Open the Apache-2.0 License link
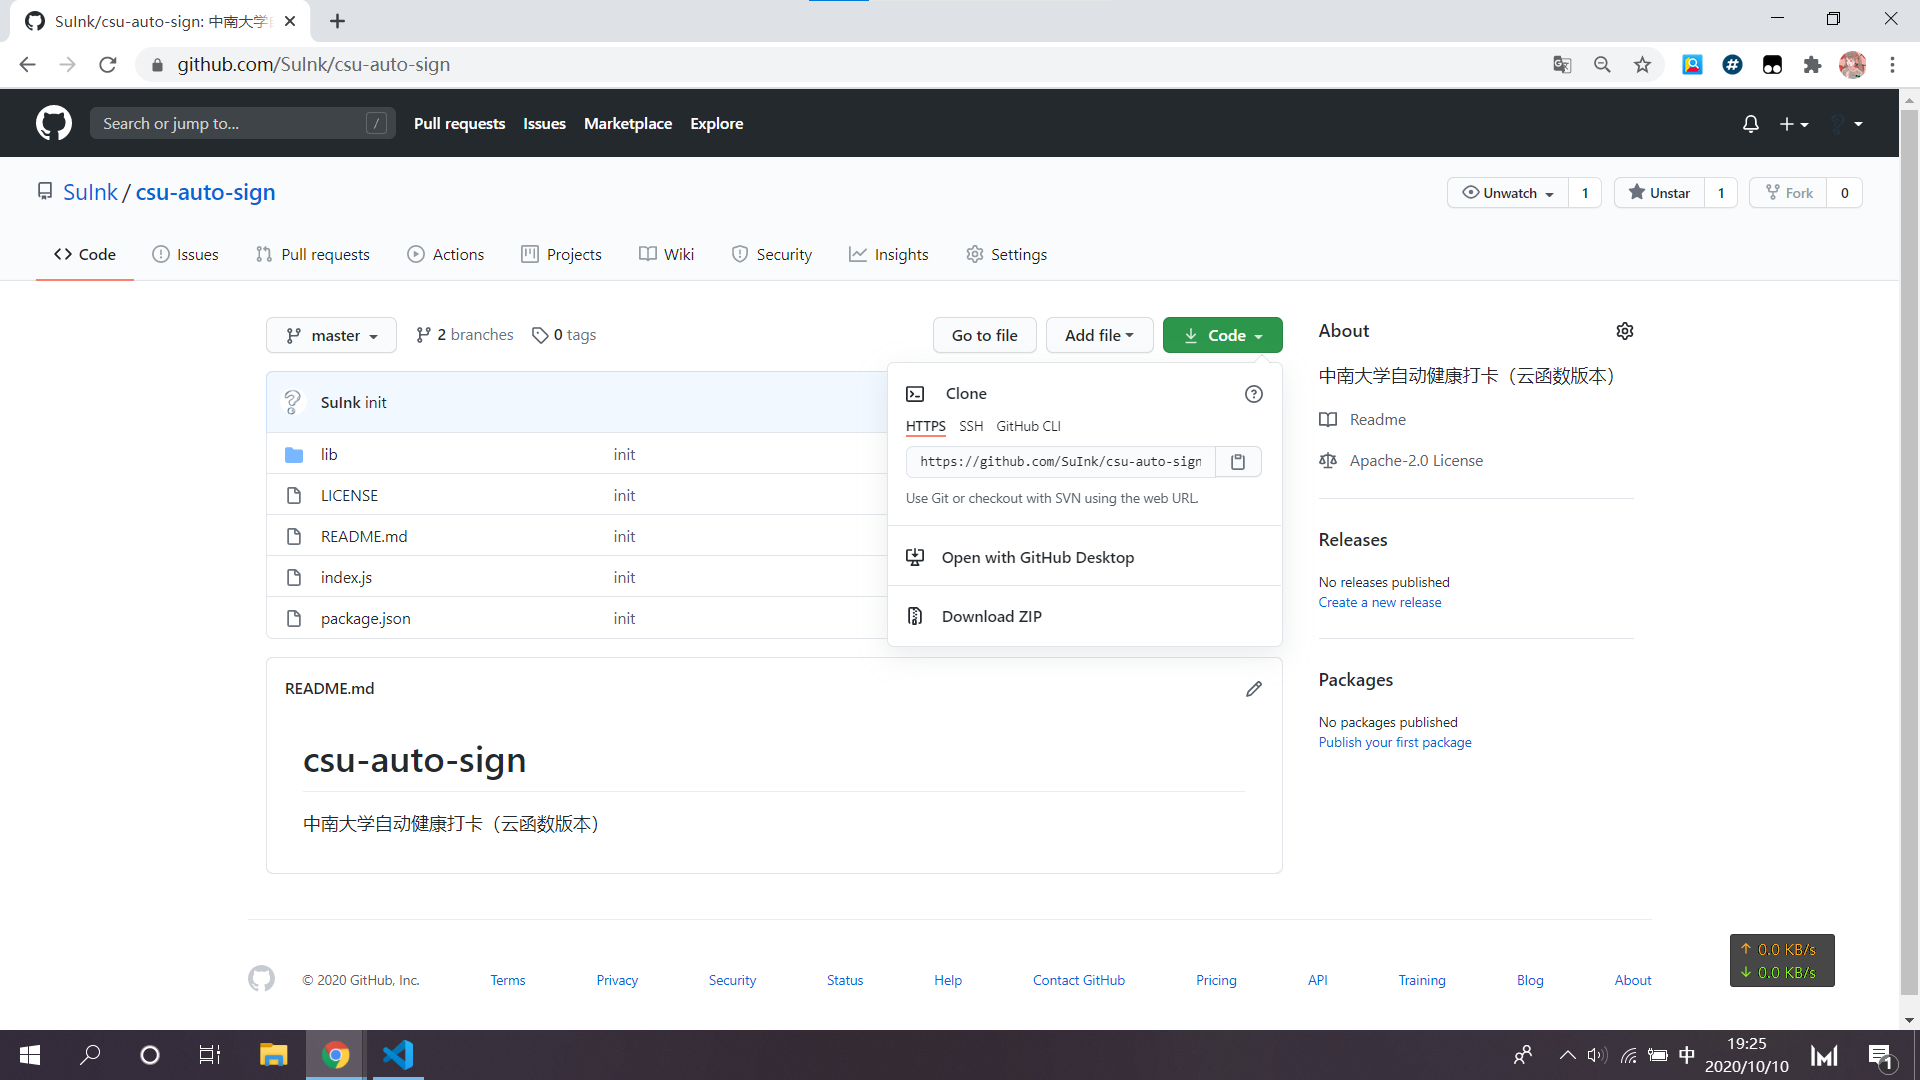Screen dimensions: 1920x1080 pos(1416,461)
